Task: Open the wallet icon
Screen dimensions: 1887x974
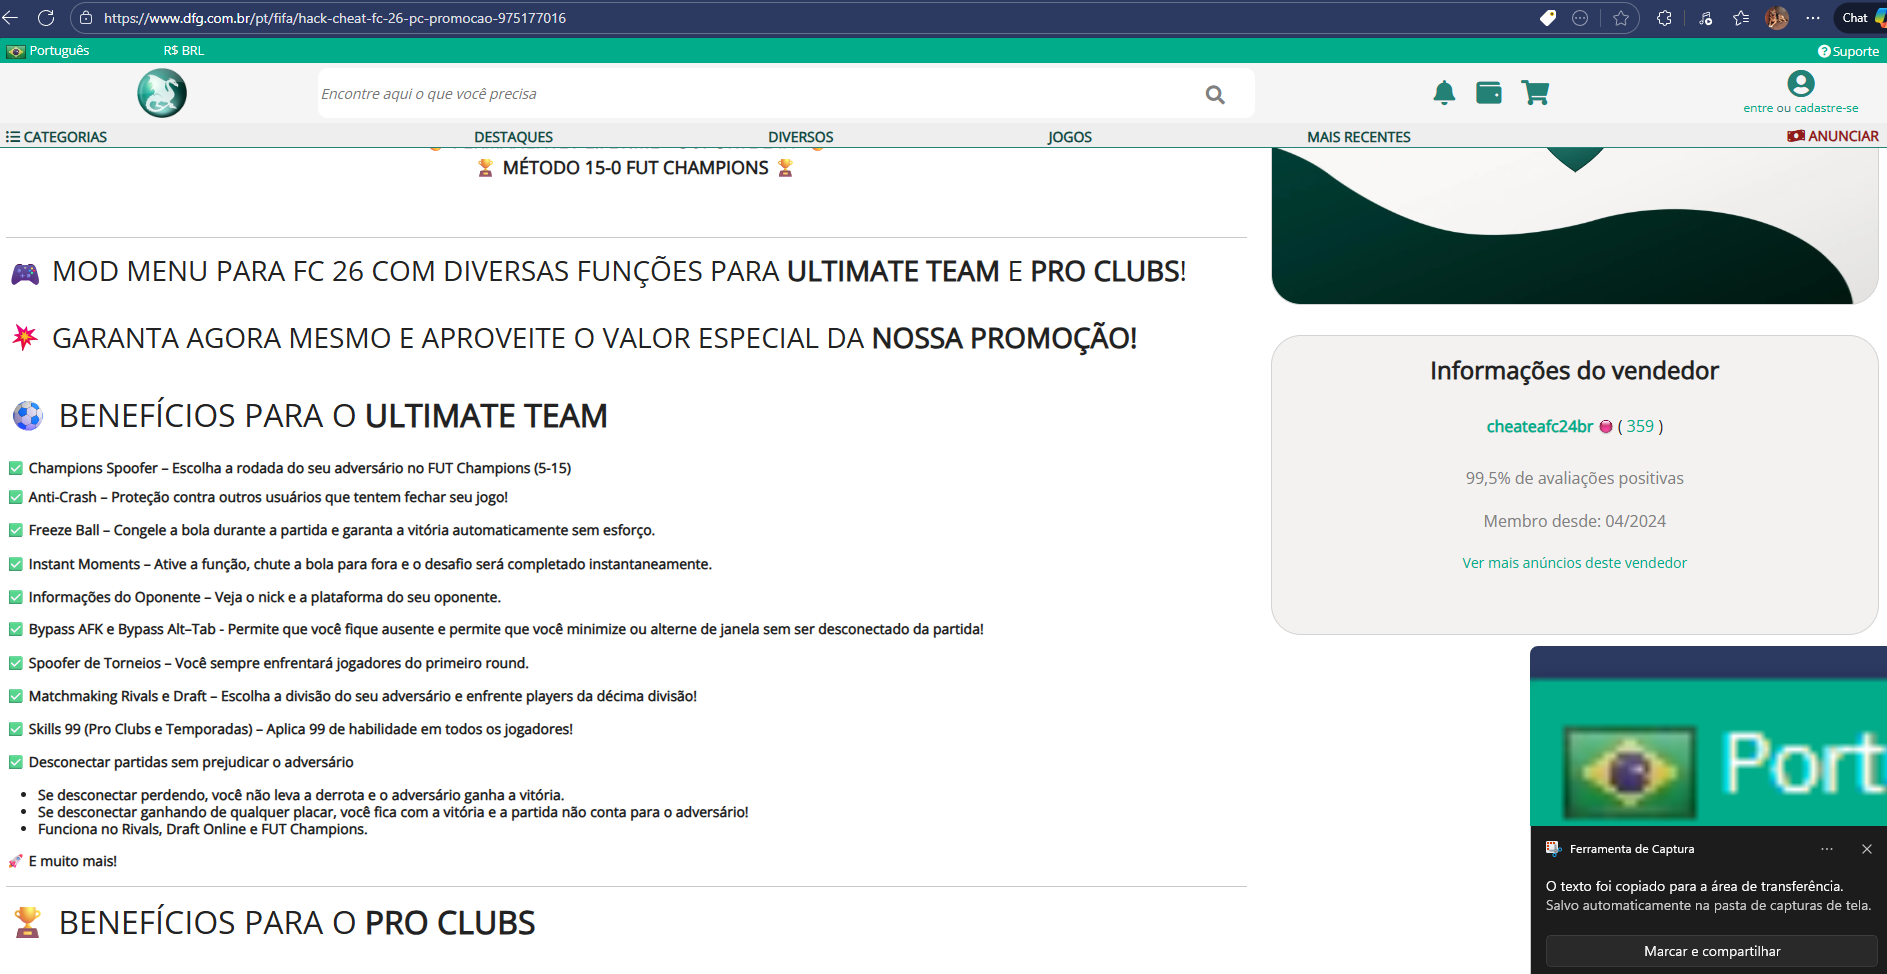Action: pos(1489,93)
